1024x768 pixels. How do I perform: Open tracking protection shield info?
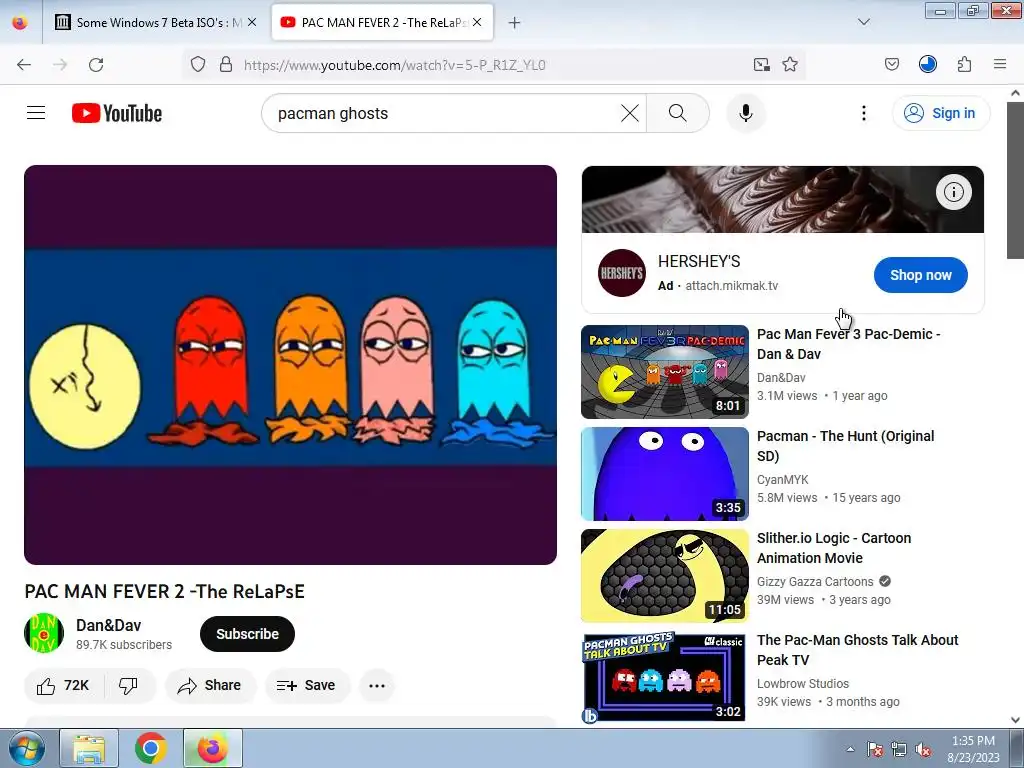(198, 65)
